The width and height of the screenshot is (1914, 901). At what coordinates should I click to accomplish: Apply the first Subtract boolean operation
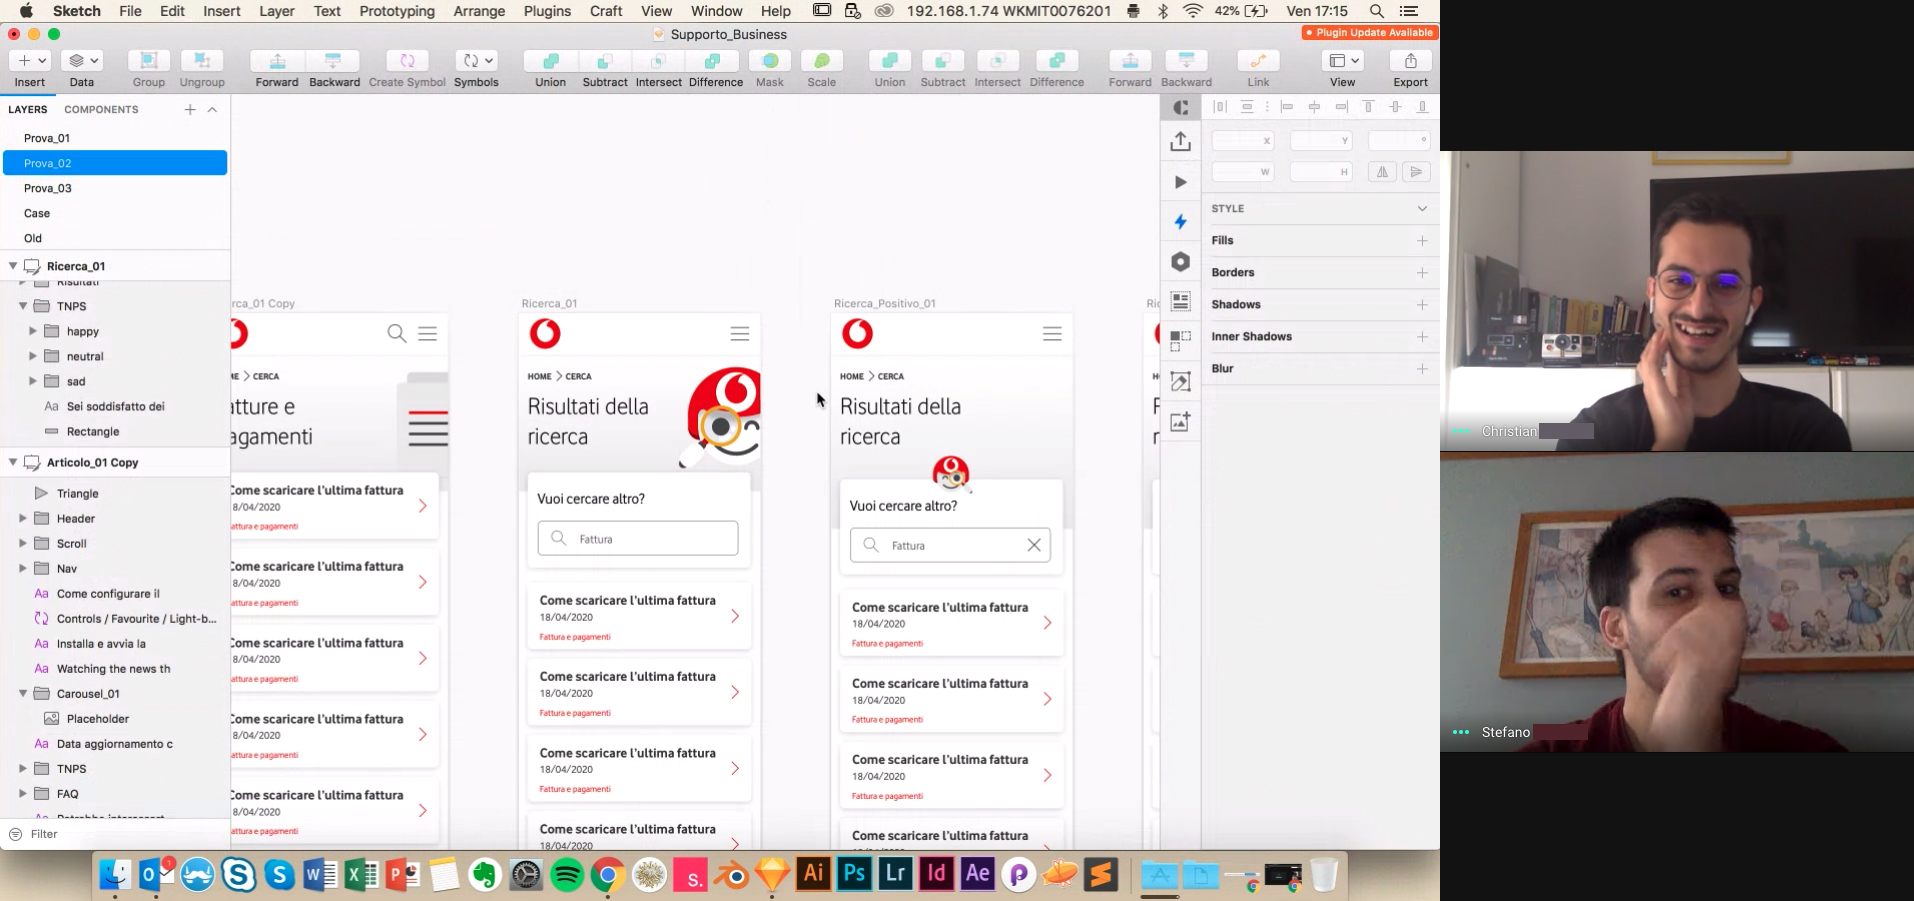tap(605, 61)
